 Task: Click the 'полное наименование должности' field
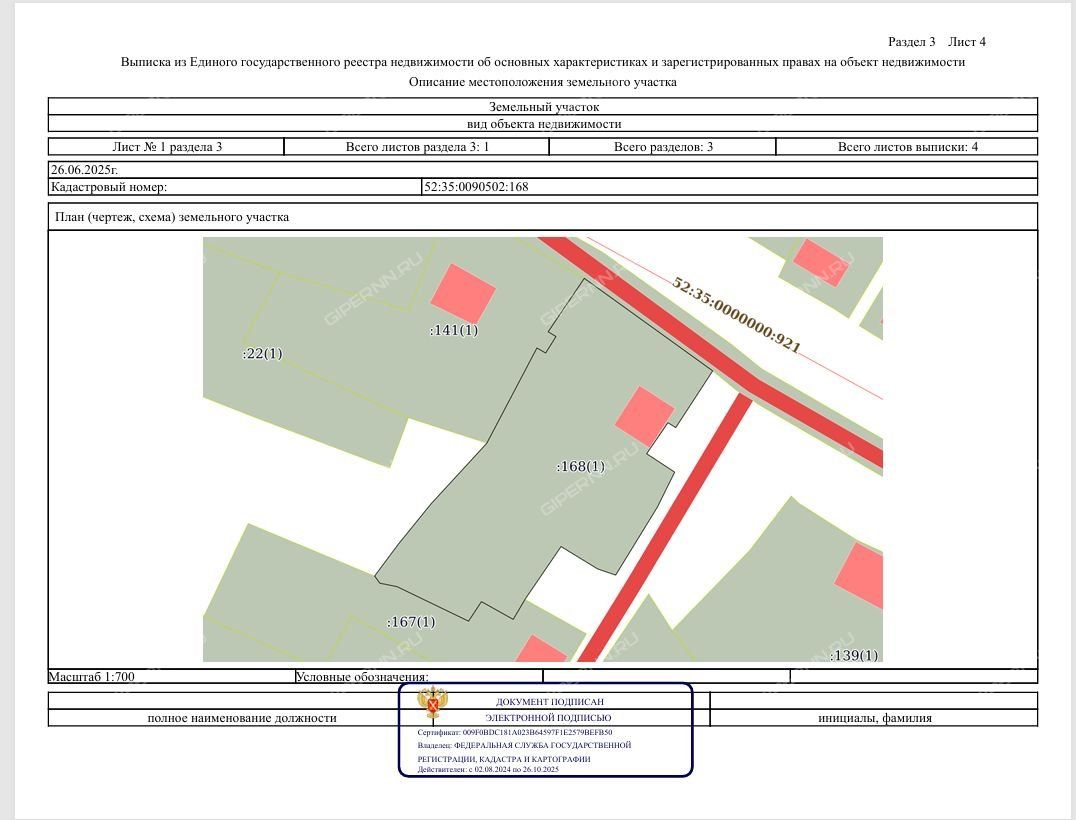242,718
